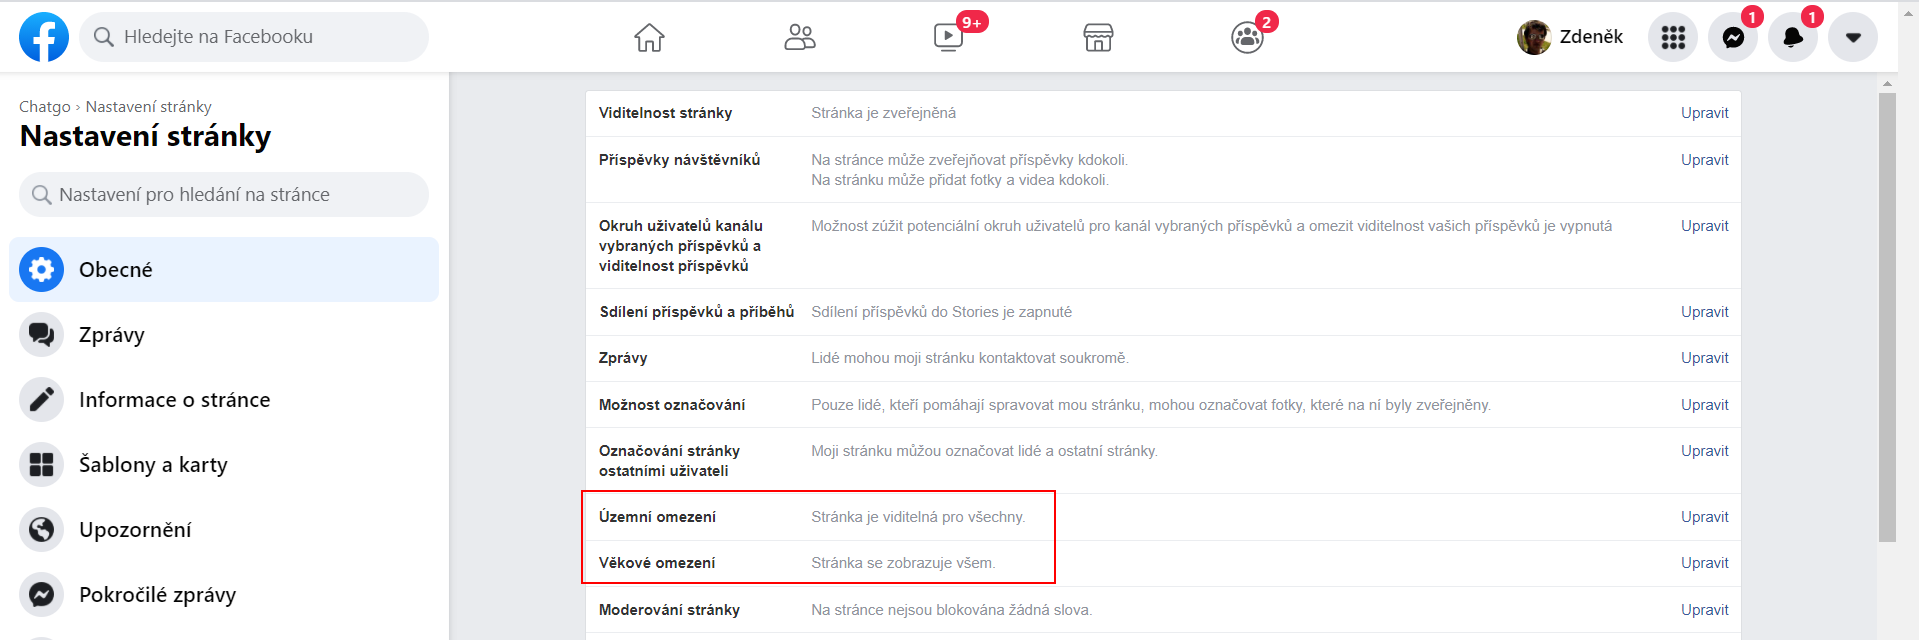Open the Groups icon with badge
This screenshot has width=1919, height=640.
(x=1247, y=38)
